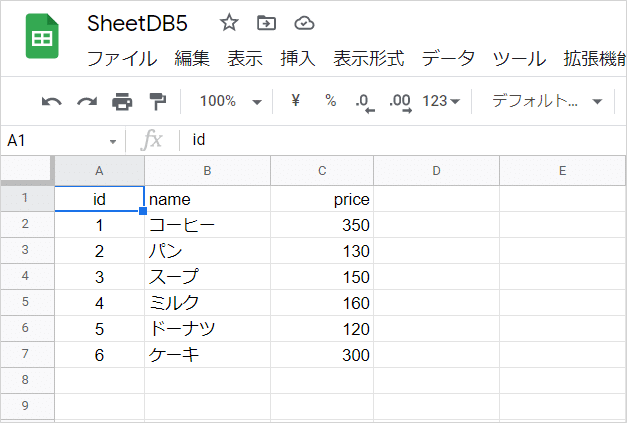627x423 pixels.
Task: Open the デフォルト font dropdown
Action: [x=546, y=101]
